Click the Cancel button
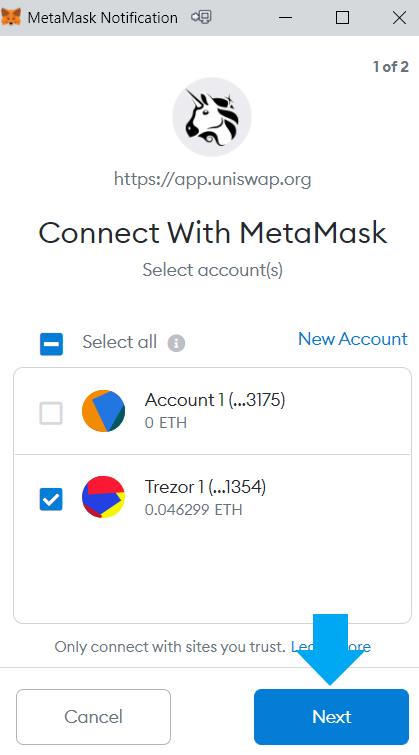The image size is (419, 755). point(93,716)
